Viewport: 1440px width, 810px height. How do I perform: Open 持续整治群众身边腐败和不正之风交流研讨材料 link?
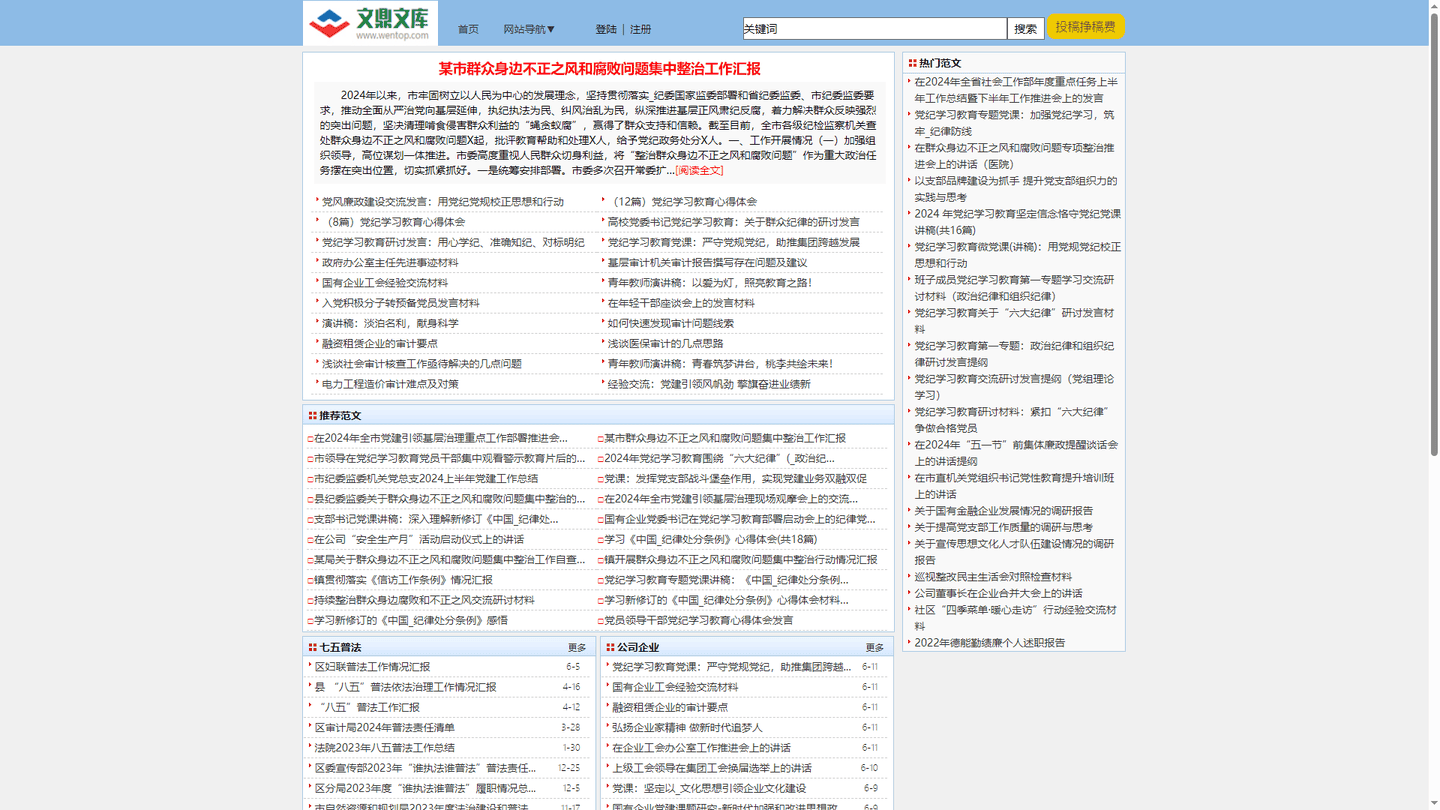pyautogui.click(x=424, y=600)
